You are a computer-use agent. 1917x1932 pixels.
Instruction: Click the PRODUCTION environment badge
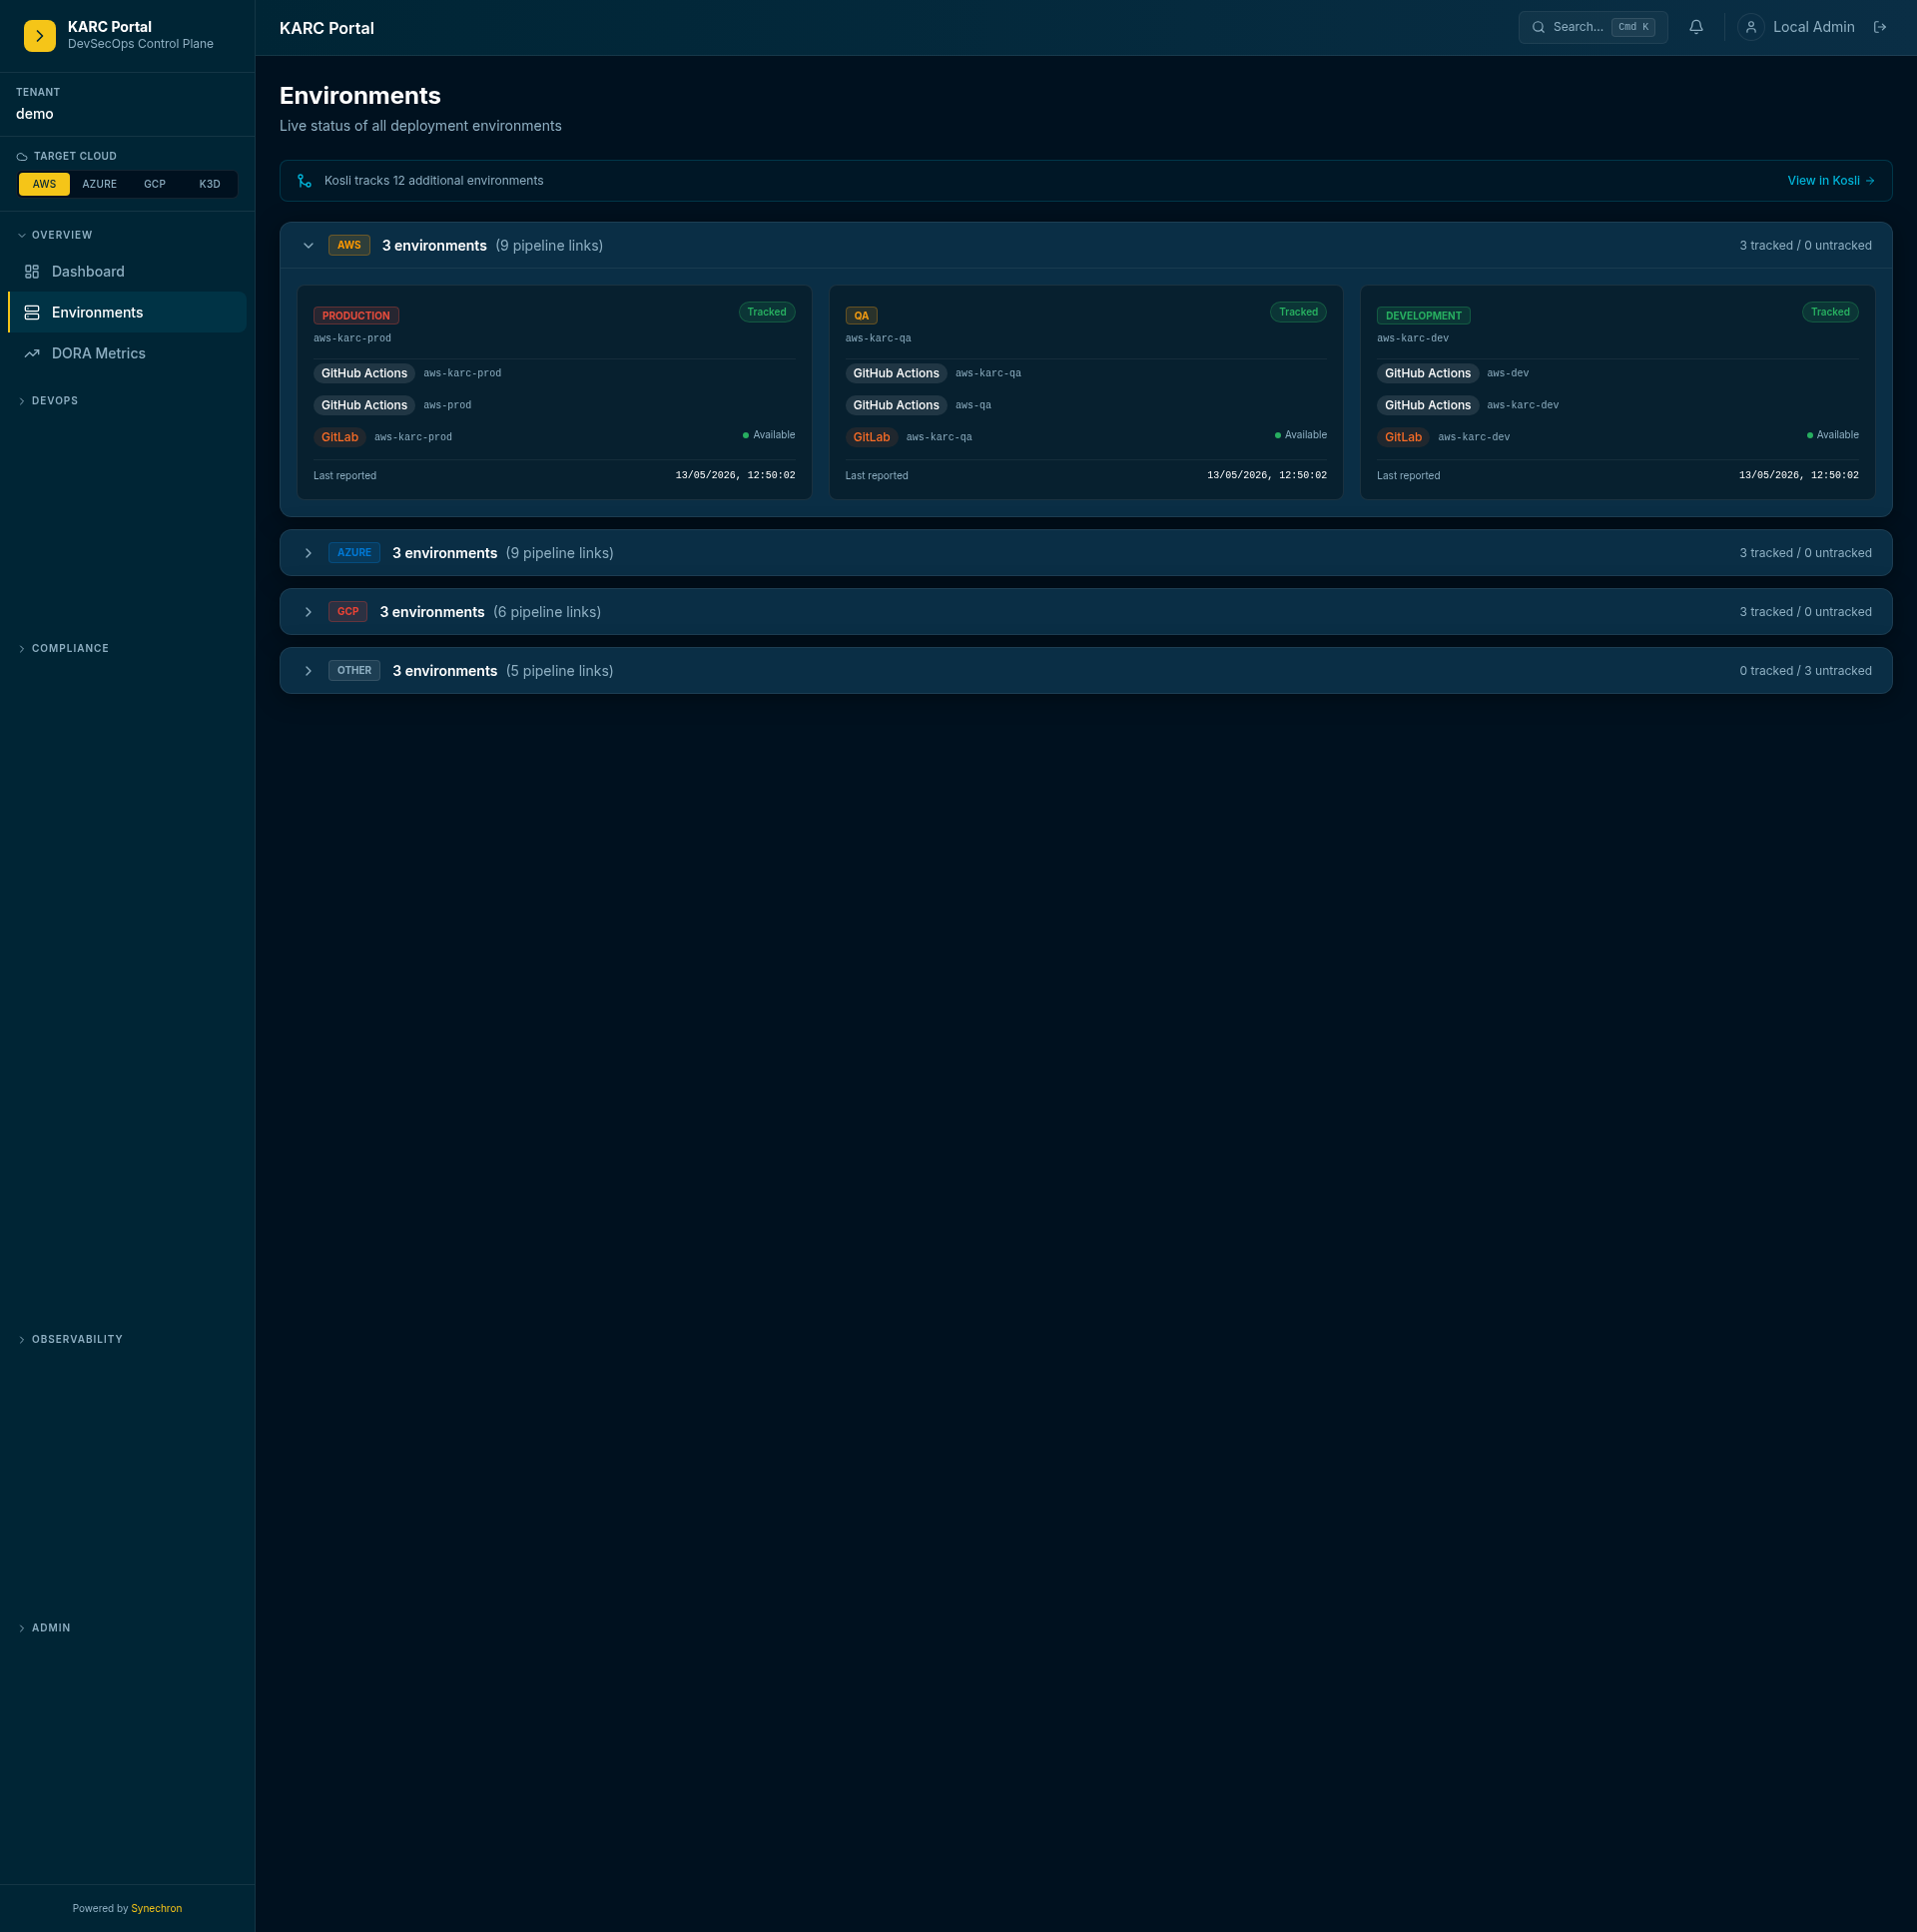[x=356, y=316]
